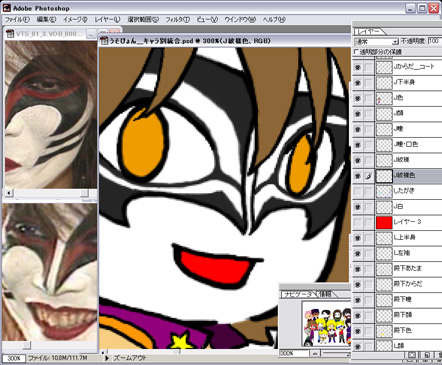Click the left scroll arrow in VTS photo window
442x365 pixels.
tap(9, 193)
